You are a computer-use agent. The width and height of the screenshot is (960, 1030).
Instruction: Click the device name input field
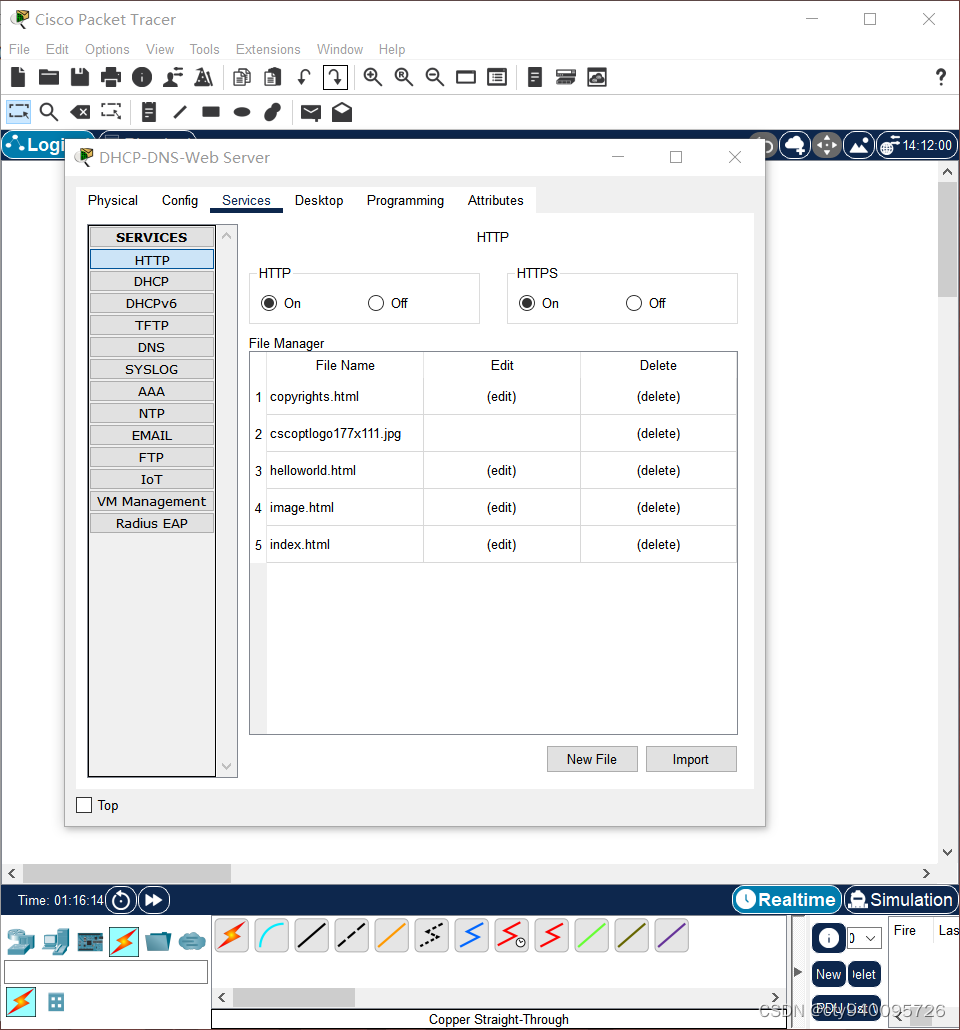(106, 972)
